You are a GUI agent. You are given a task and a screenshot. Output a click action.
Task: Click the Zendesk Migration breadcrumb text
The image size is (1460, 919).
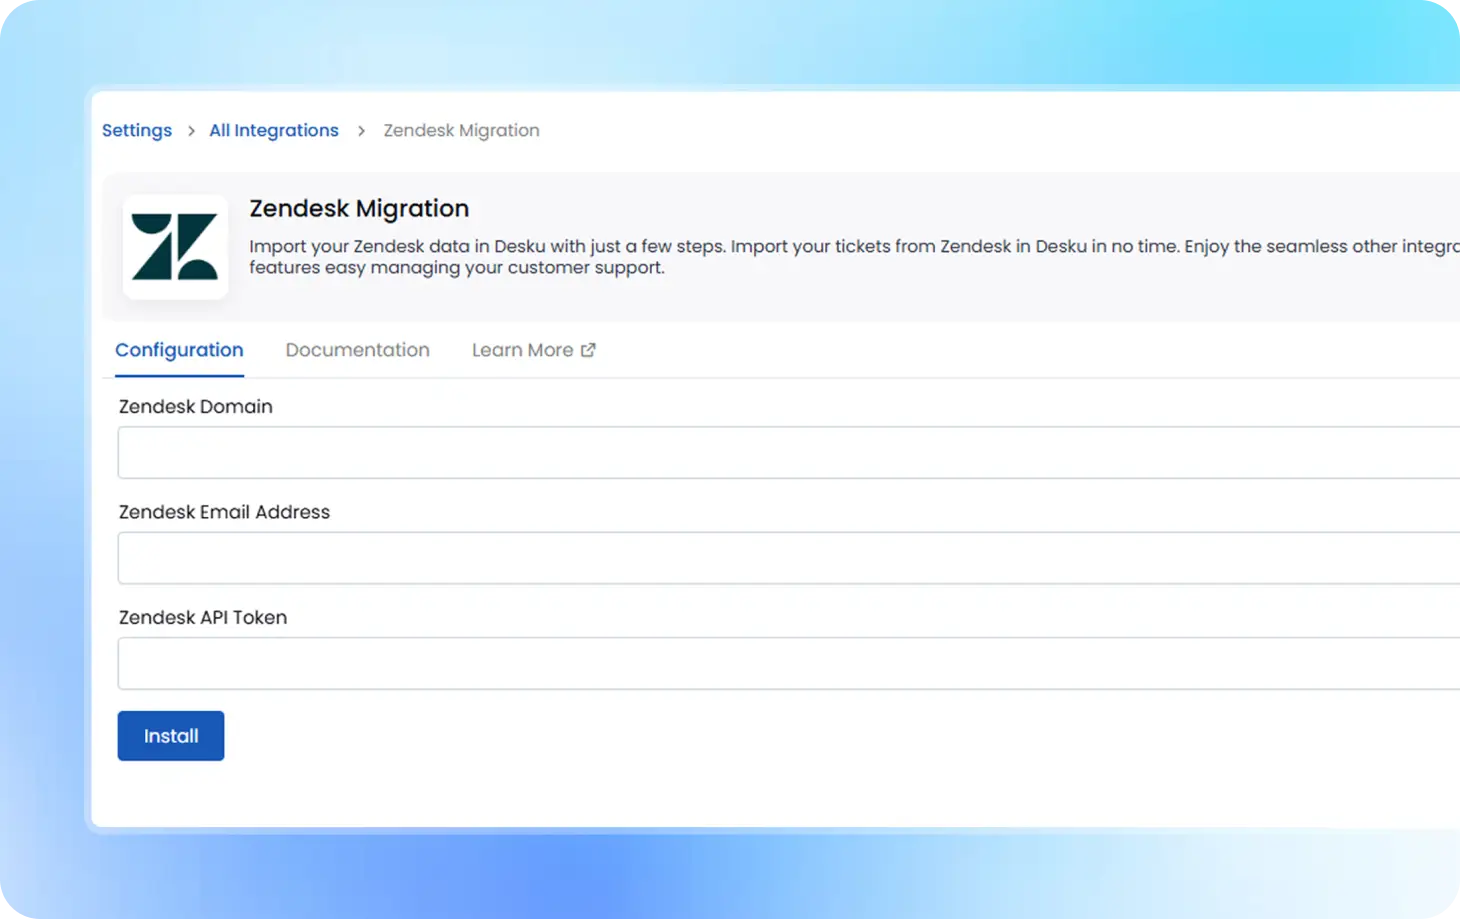[x=461, y=130]
